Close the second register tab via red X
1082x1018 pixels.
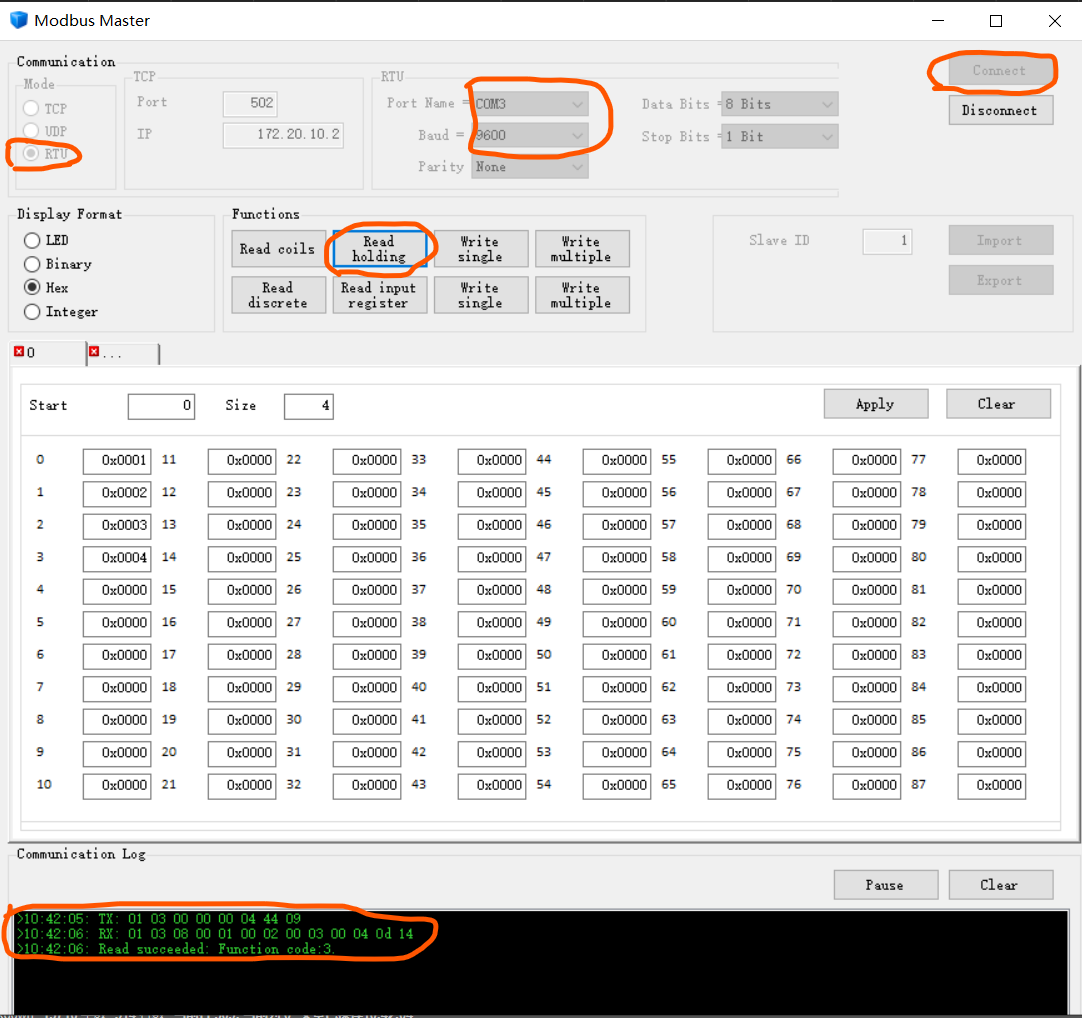[95, 351]
